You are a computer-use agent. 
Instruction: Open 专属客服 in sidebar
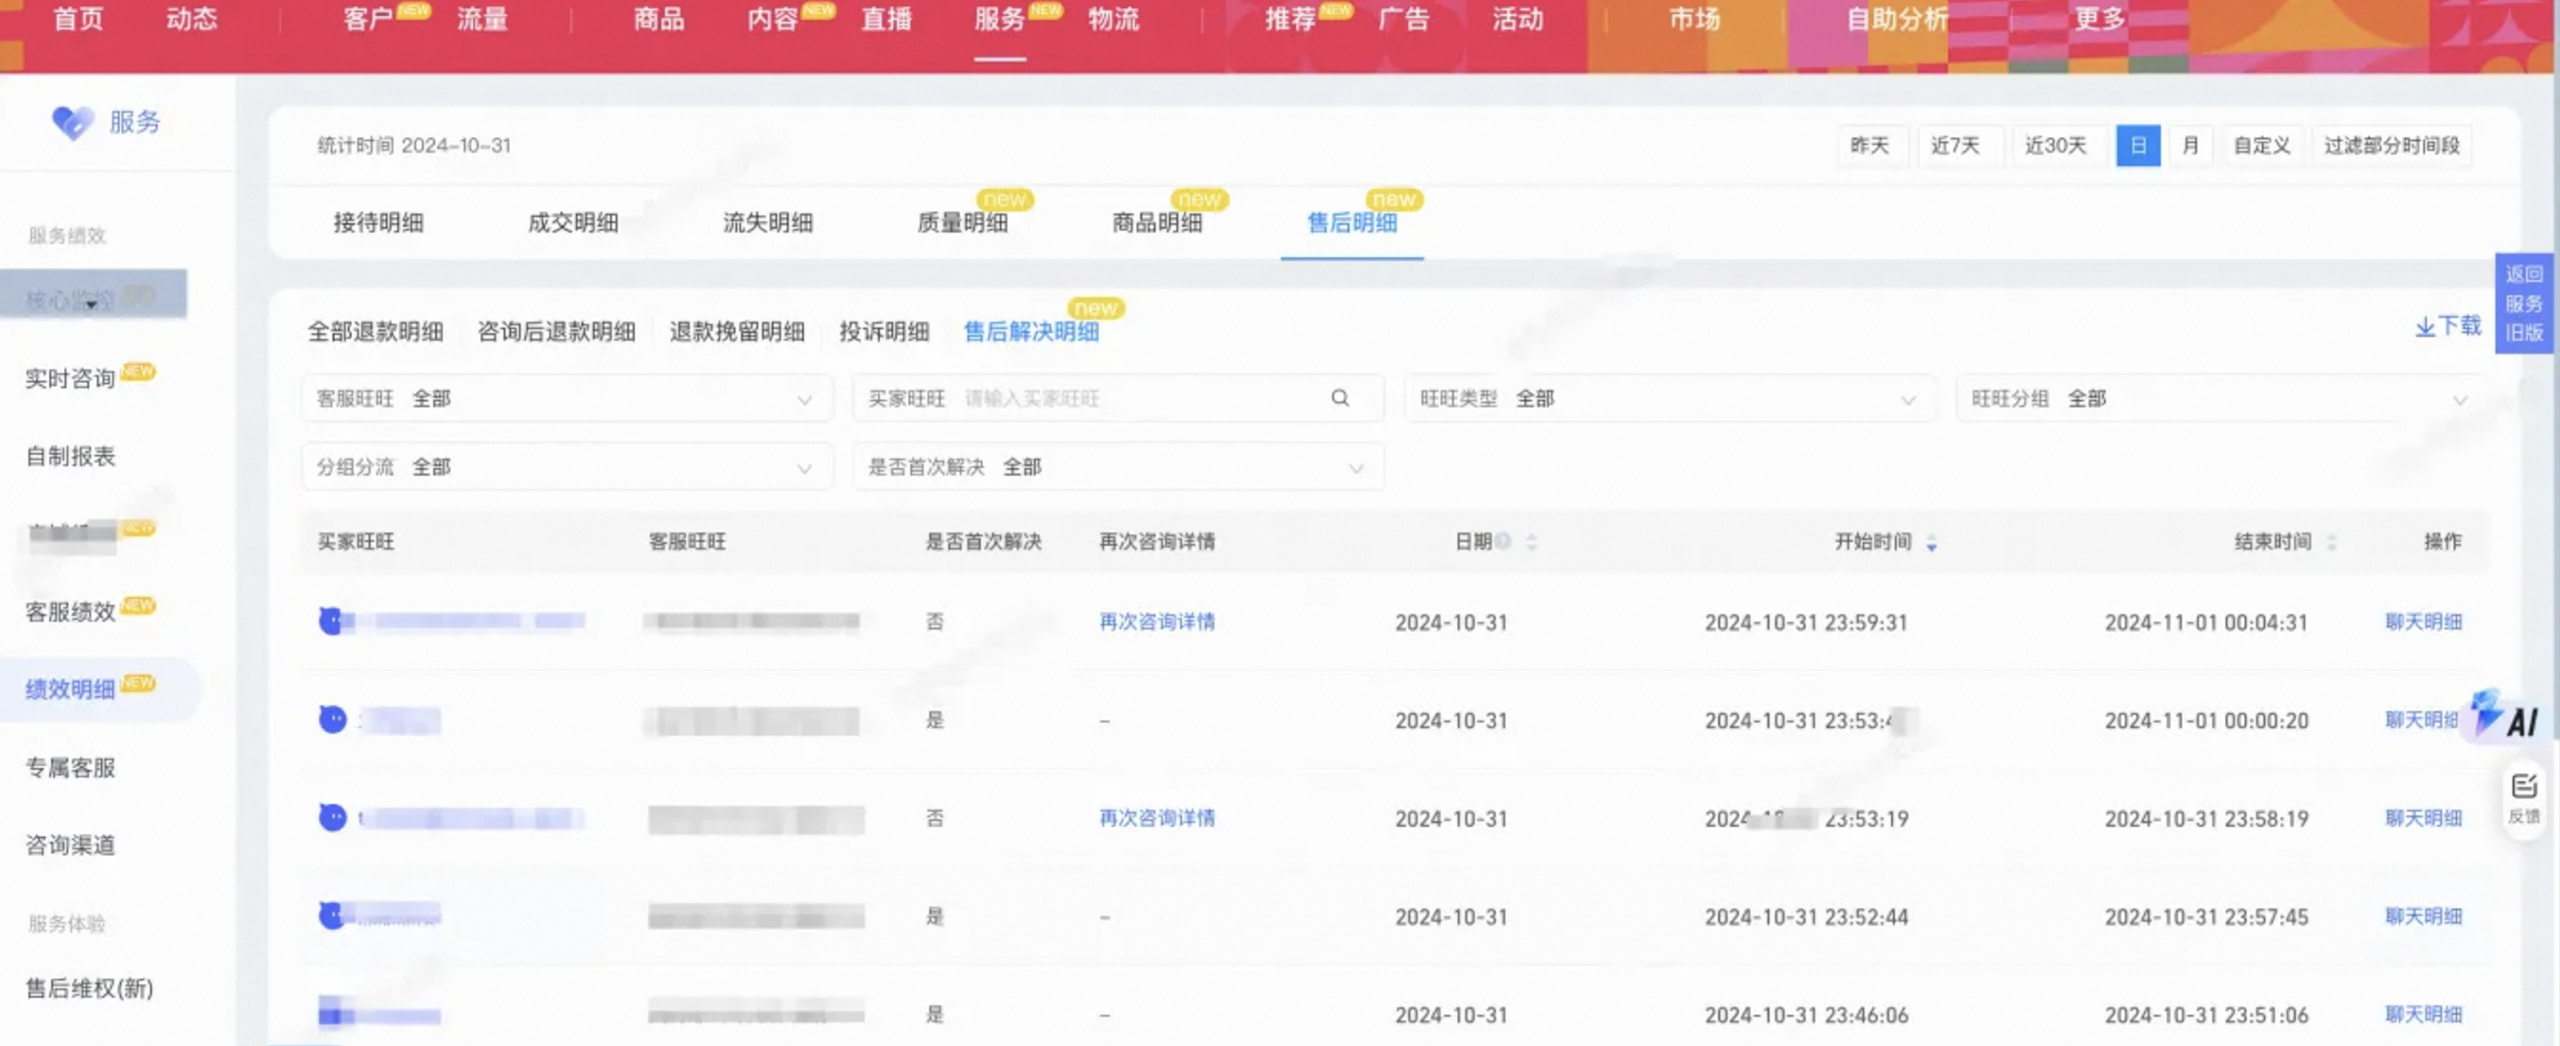70,768
